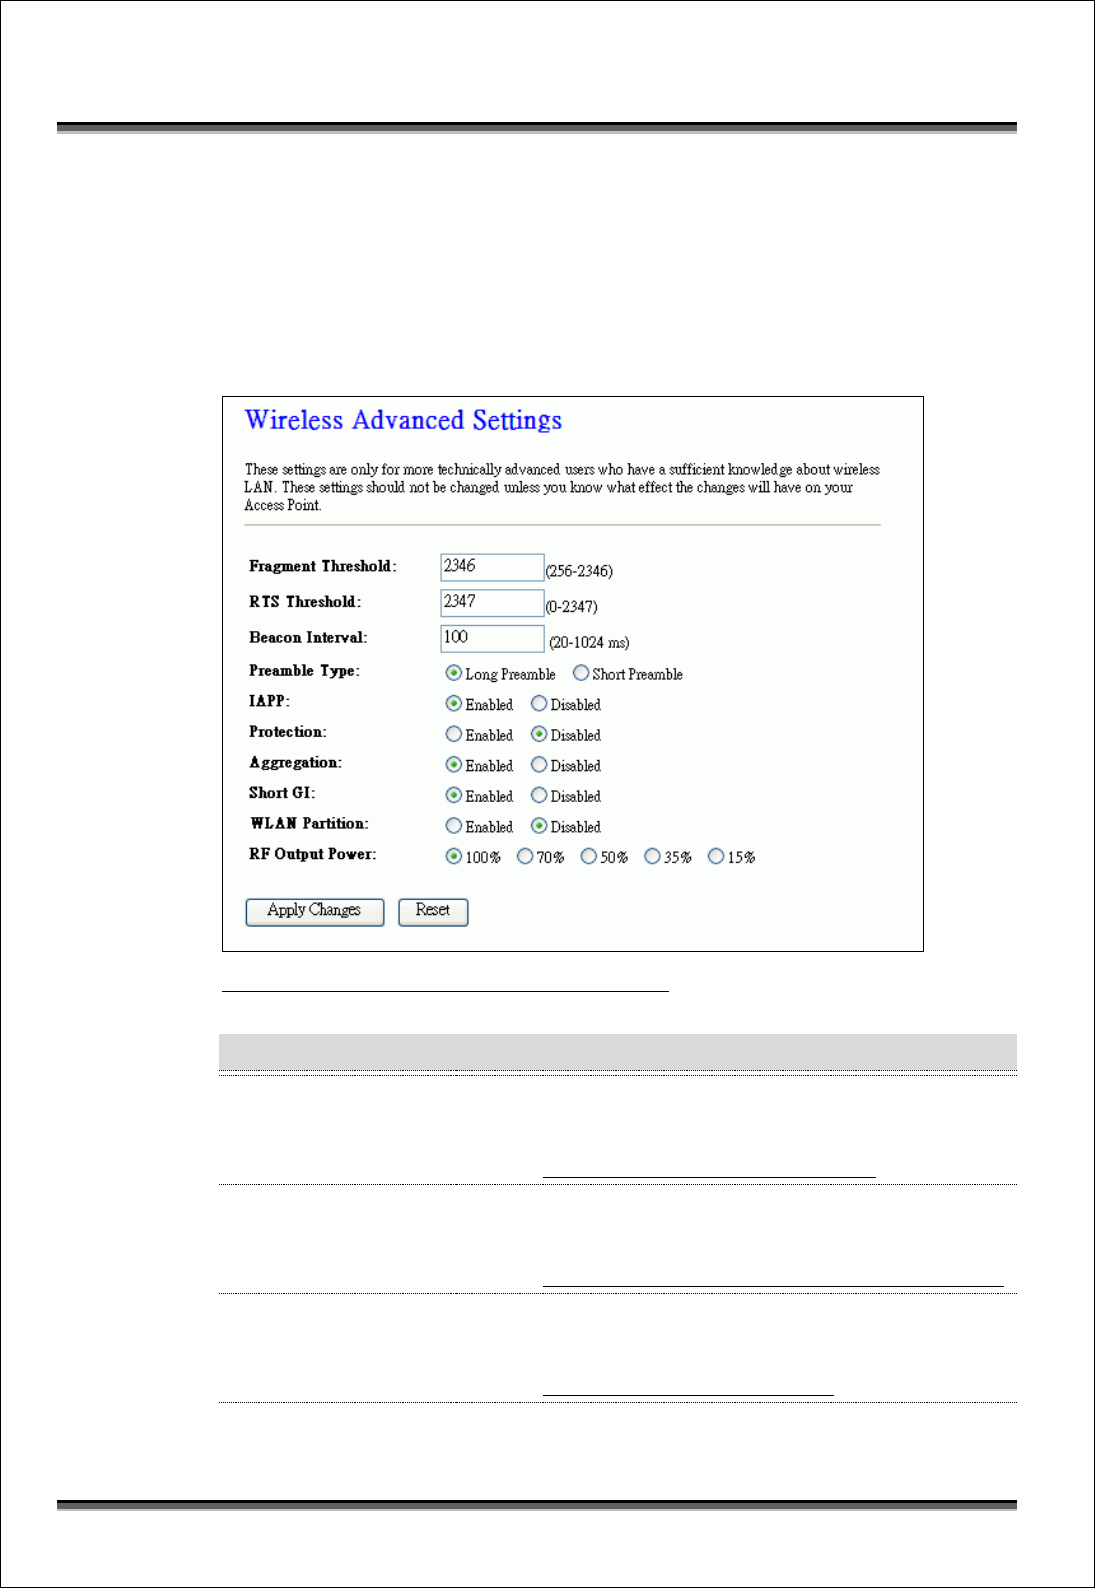1095x1588 pixels.
Task: Click the Short GI label
Action: click(x=282, y=793)
